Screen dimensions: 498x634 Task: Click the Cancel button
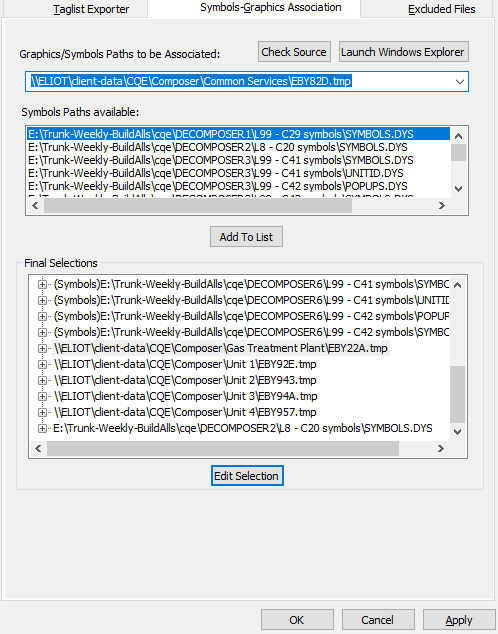coord(378,620)
